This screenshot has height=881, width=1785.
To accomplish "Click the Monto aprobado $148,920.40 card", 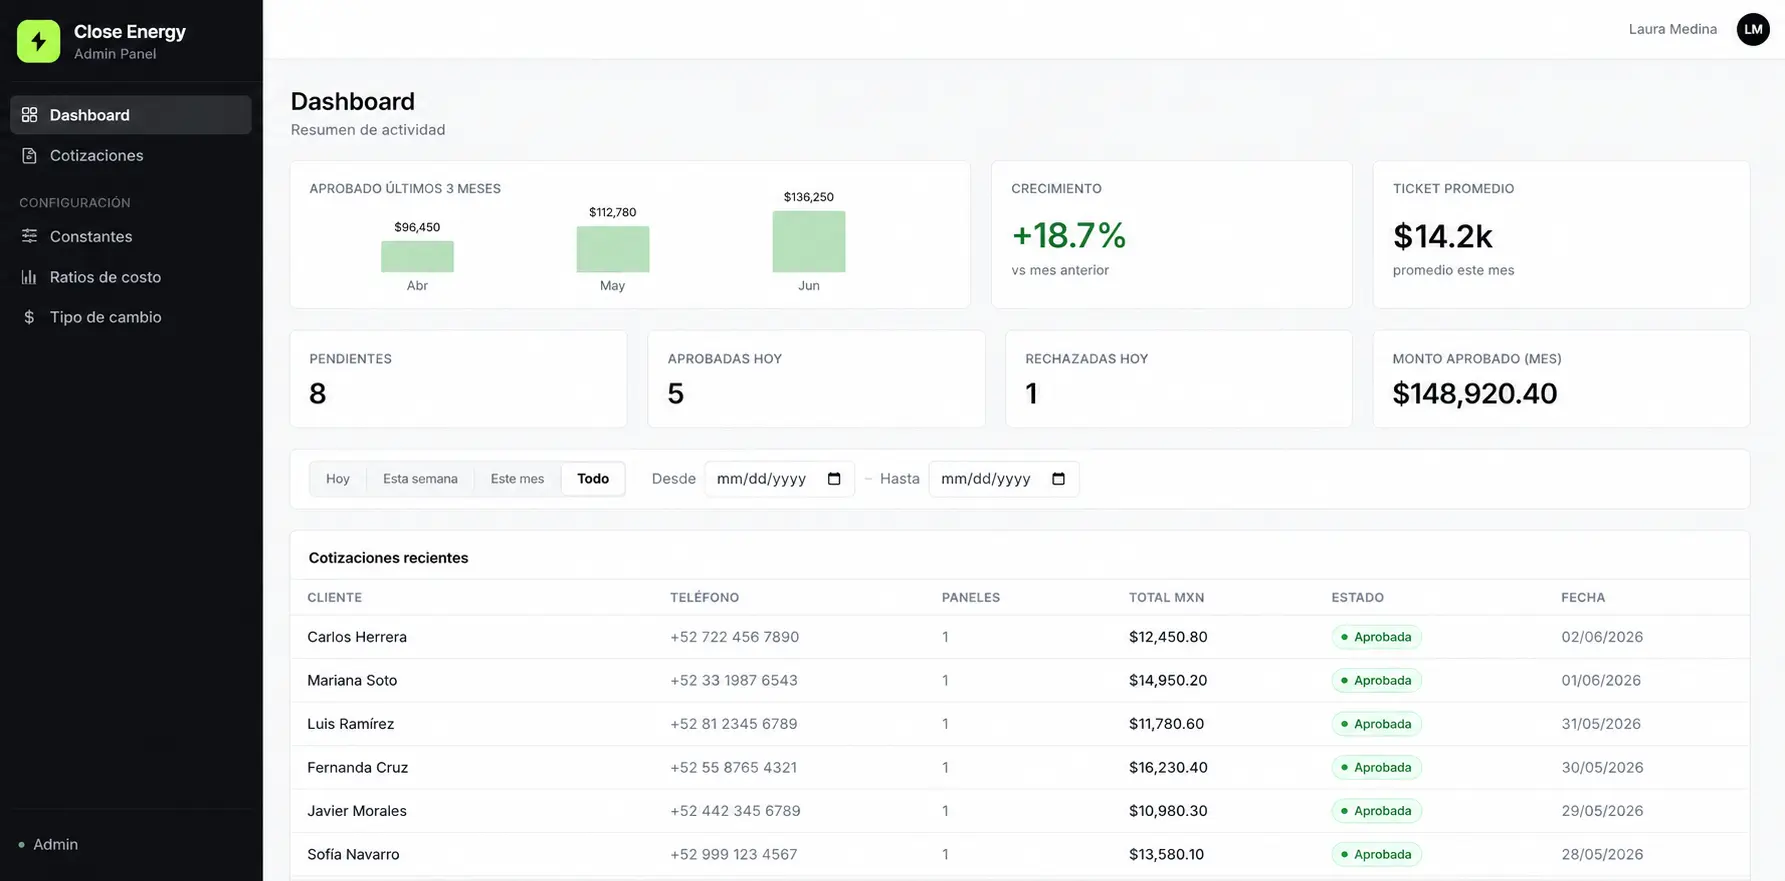I will click(x=1561, y=379).
